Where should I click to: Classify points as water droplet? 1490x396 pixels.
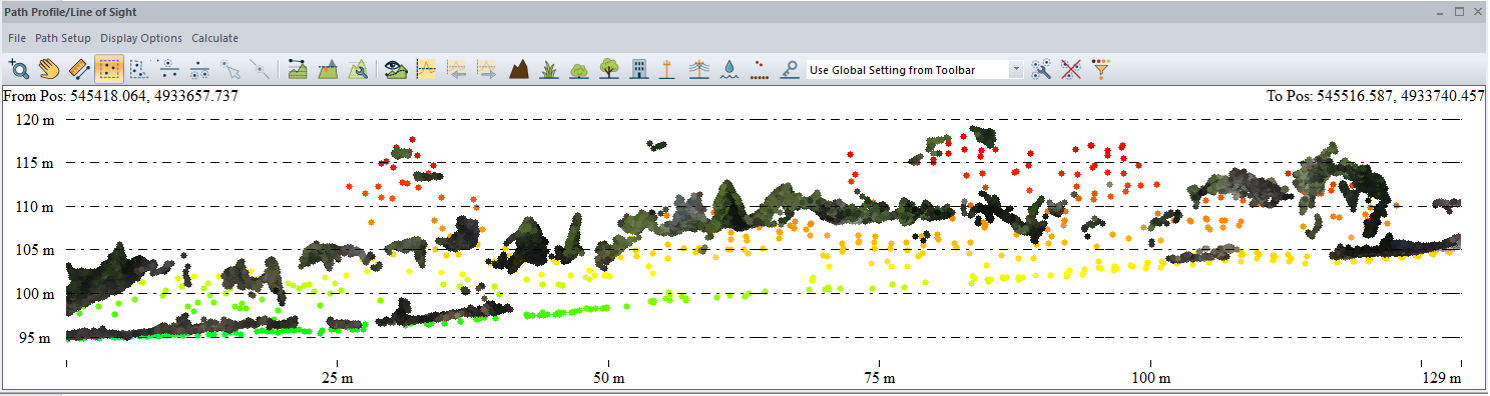pos(730,69)
